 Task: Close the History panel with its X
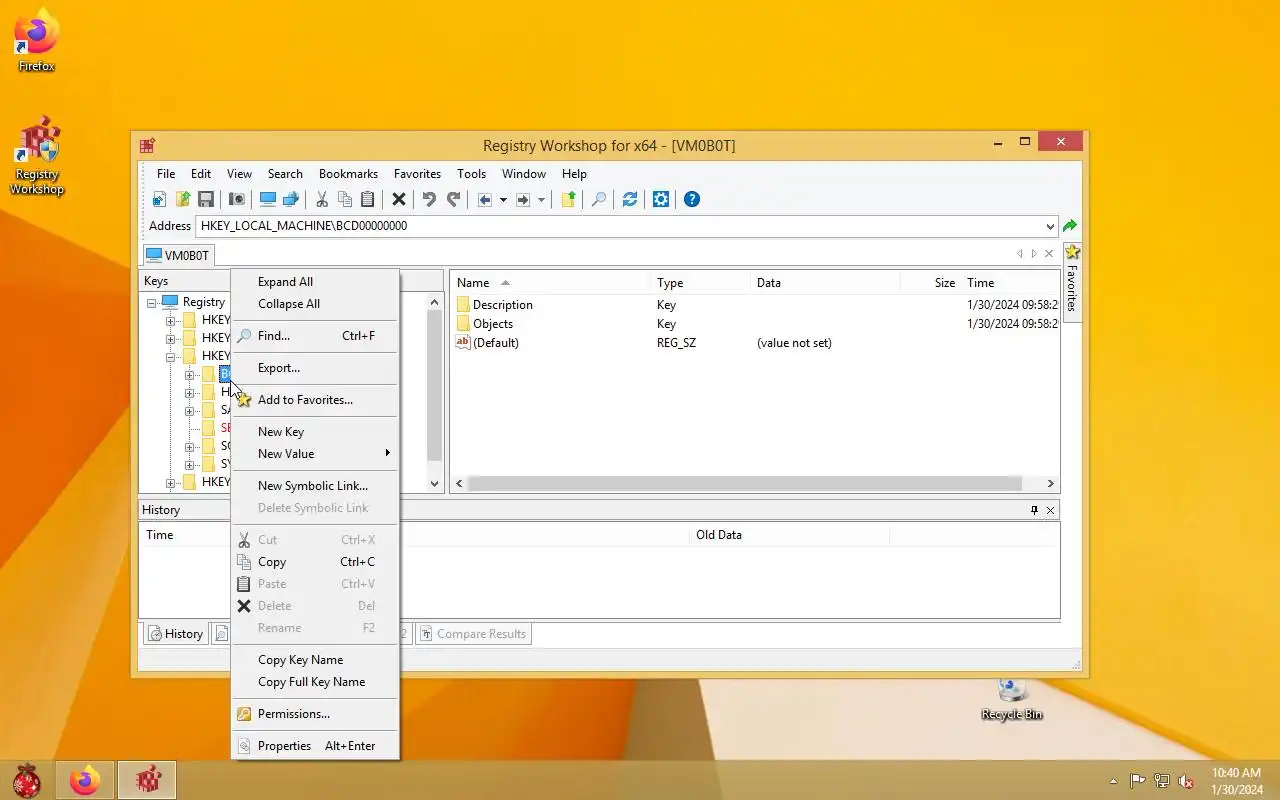(1050, 510)
